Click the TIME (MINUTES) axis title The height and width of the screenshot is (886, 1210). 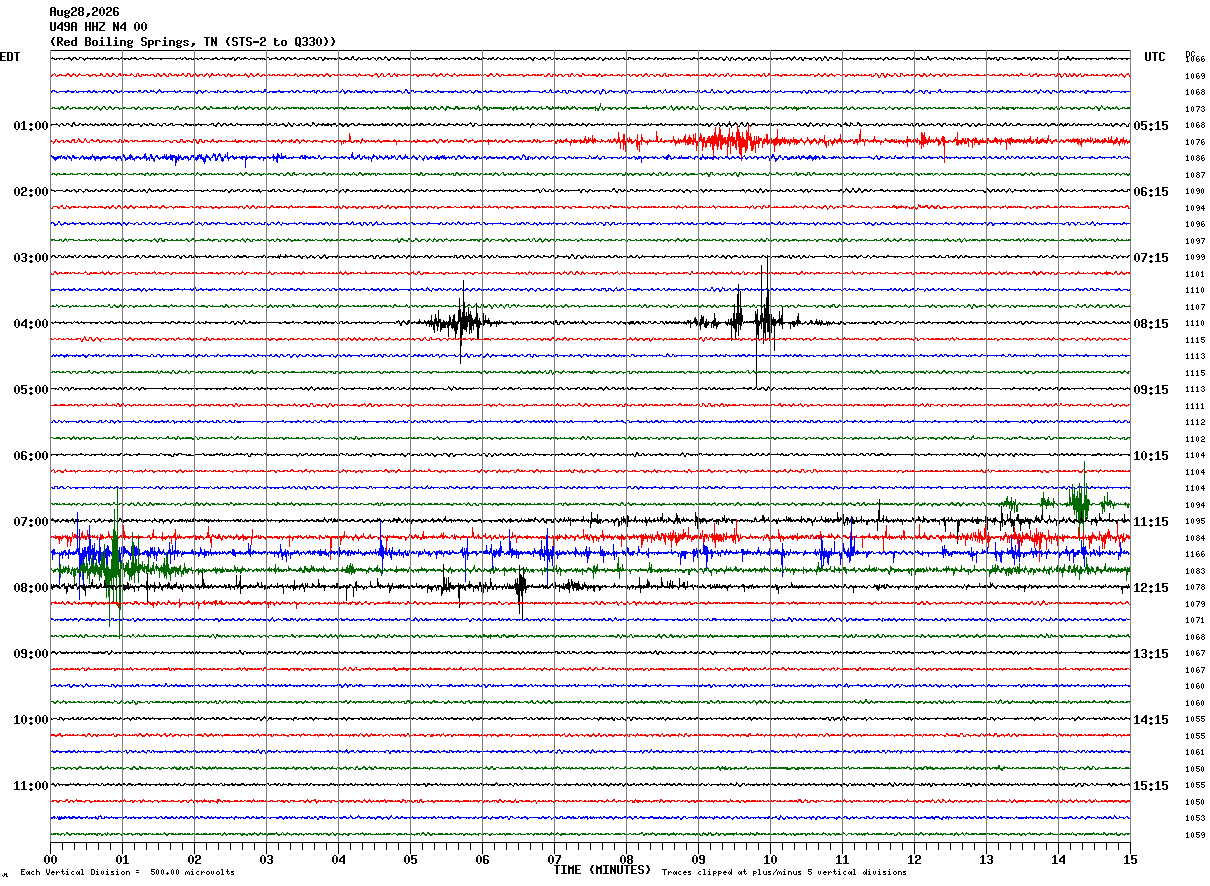602,870
